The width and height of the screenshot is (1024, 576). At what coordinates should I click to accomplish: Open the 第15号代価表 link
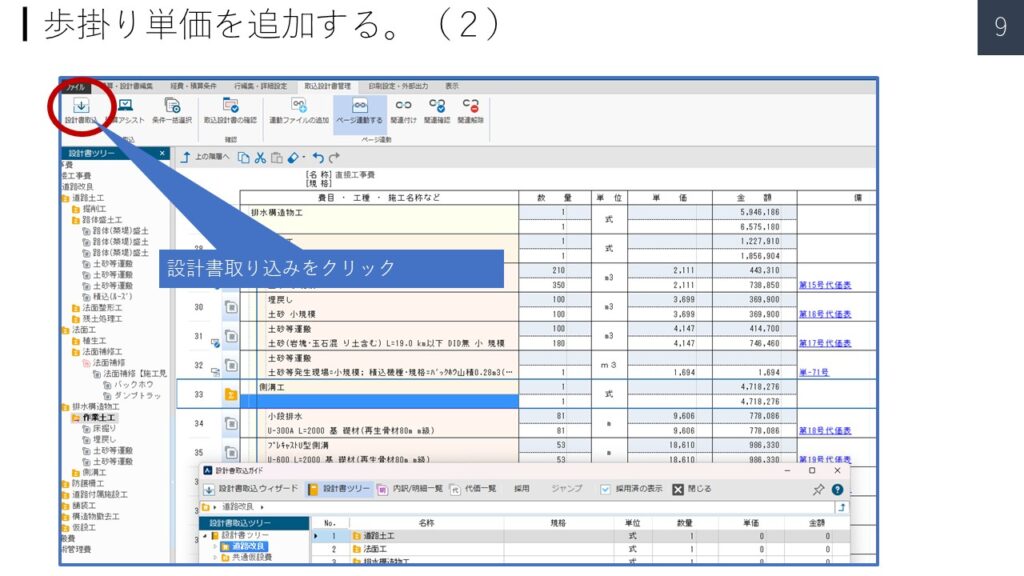pyautogui.click(x=825, y=284)
